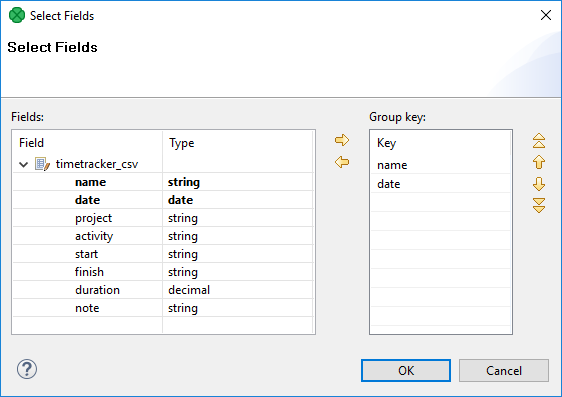Confirm selection with OK button
This screenshot has width=562, height=397.
(406, 370)
